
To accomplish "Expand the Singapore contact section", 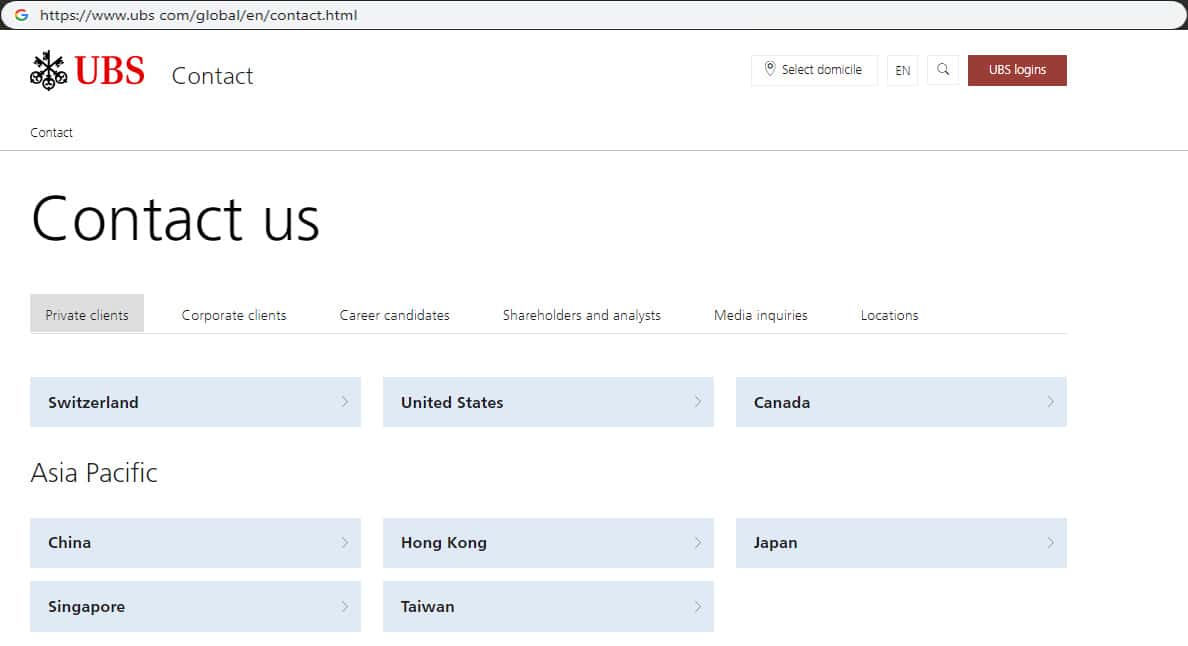I will point(194,607).
